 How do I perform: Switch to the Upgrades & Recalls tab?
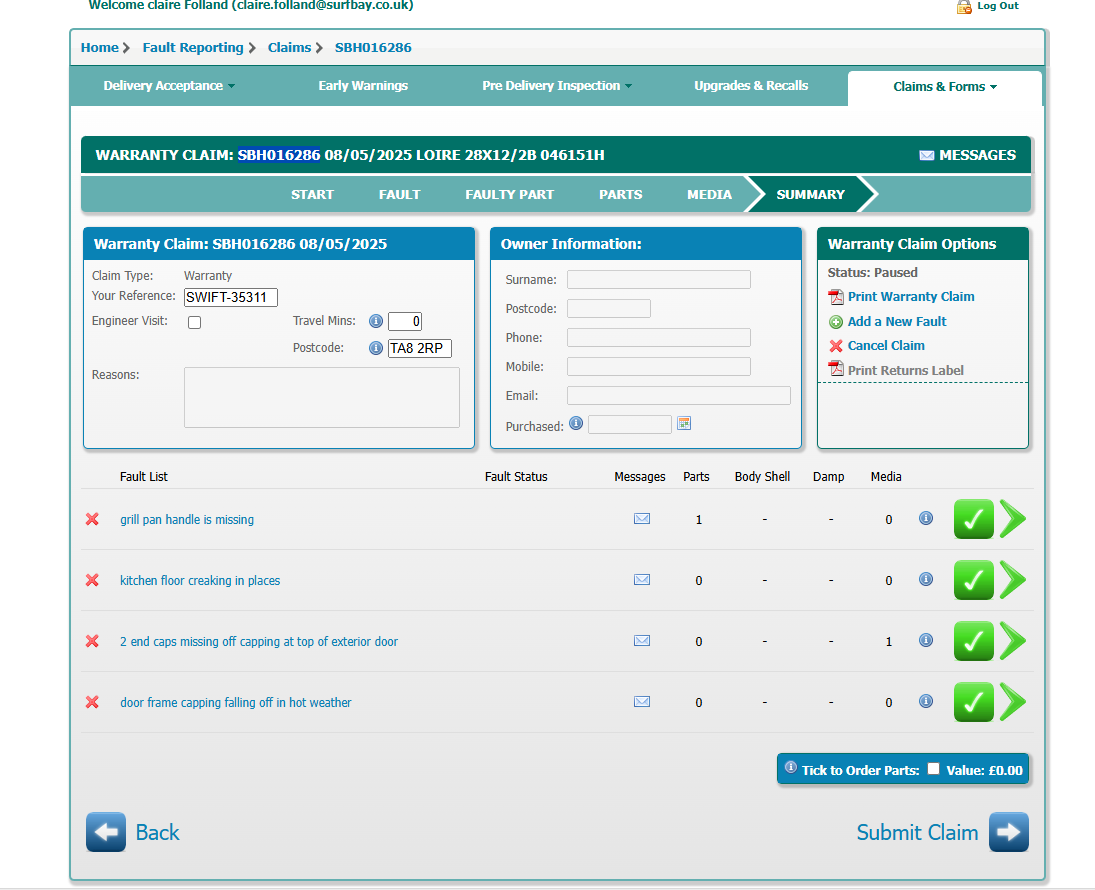click(x=751, y=86)
